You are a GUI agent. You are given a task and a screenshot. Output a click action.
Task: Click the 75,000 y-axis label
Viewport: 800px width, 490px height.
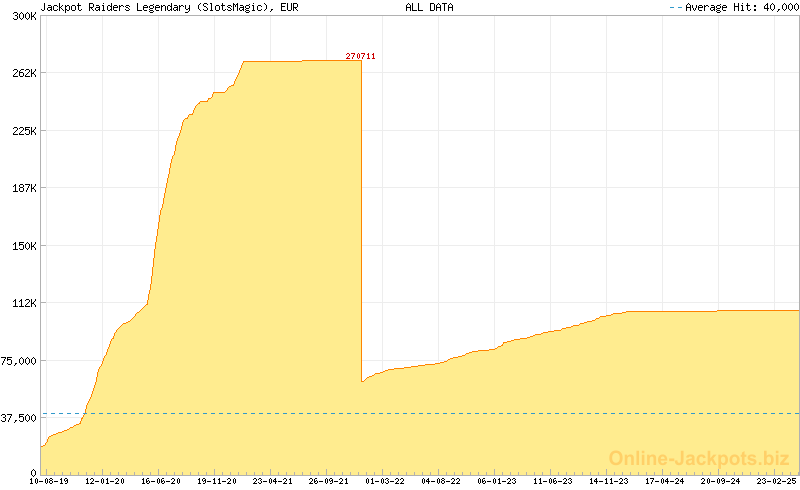19,361
